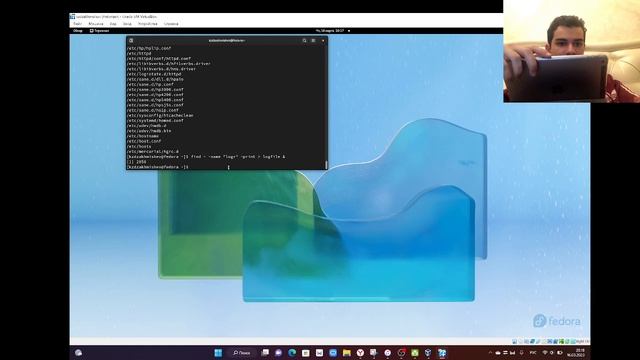Open the terminal hamburger menu
The image size is (640, 360).
pos(313,40)
